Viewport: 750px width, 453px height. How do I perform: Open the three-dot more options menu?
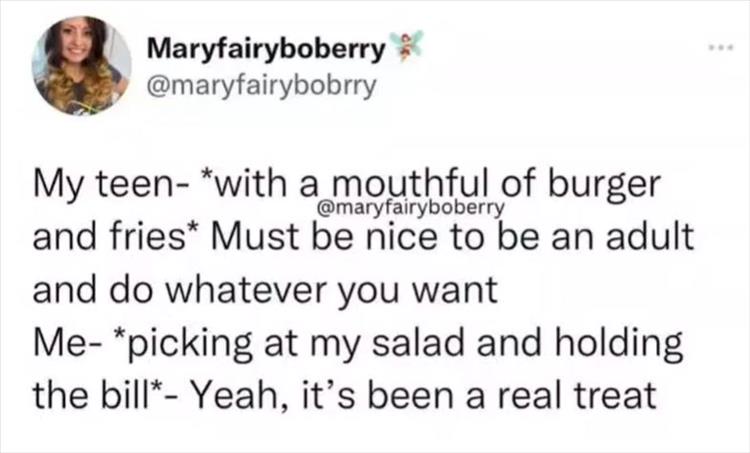coord(714,47)
